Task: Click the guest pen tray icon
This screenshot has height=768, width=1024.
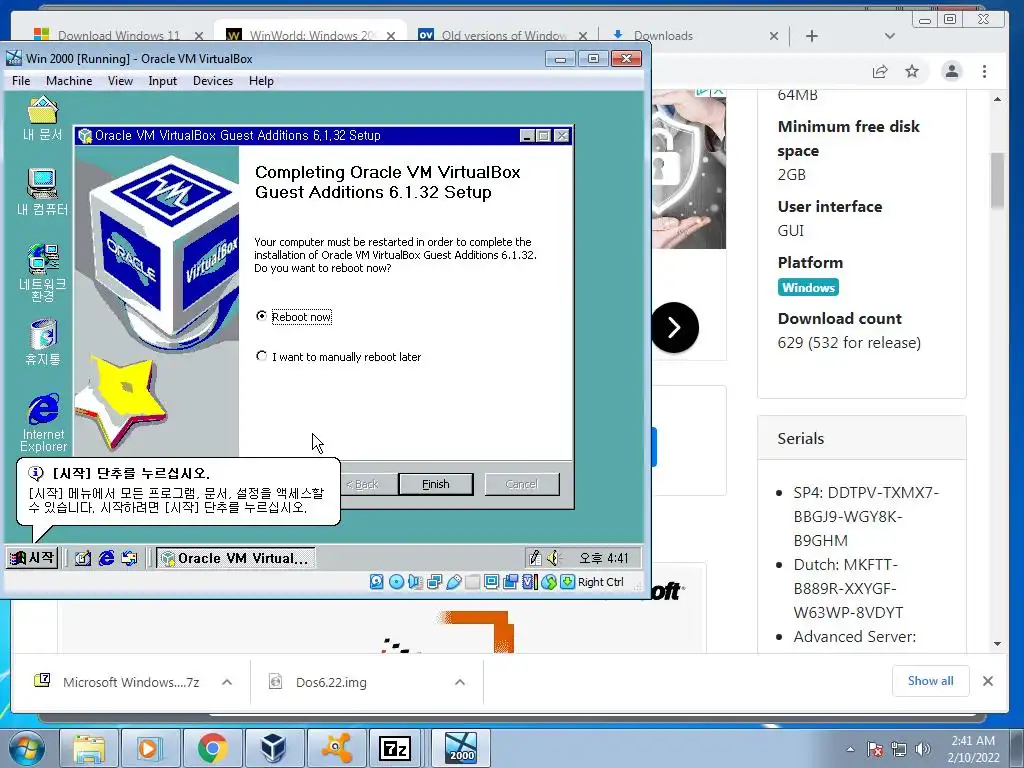Action: pyautogui.click(x=535, y=558)
